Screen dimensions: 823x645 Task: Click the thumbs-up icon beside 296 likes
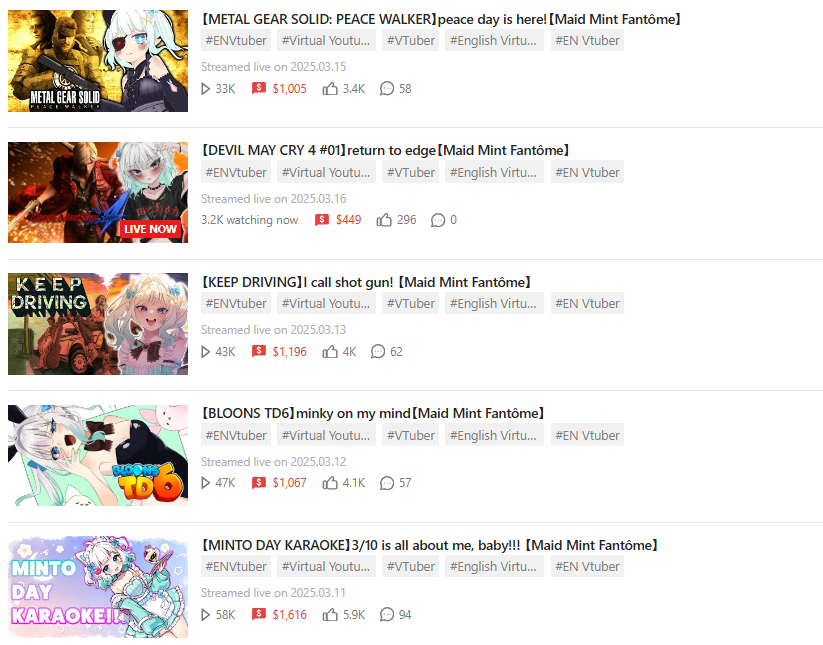(x=384, y=220)
